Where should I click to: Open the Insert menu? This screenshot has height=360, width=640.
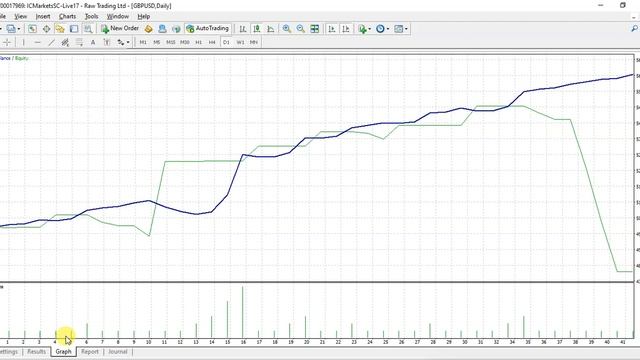(43, 16)
